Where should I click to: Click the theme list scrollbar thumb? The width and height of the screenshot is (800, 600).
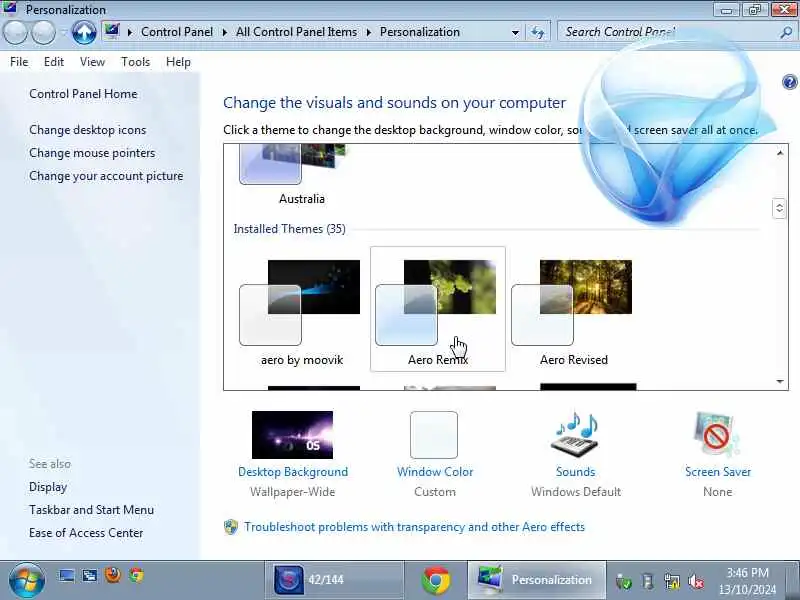click(x=779, y=208)
